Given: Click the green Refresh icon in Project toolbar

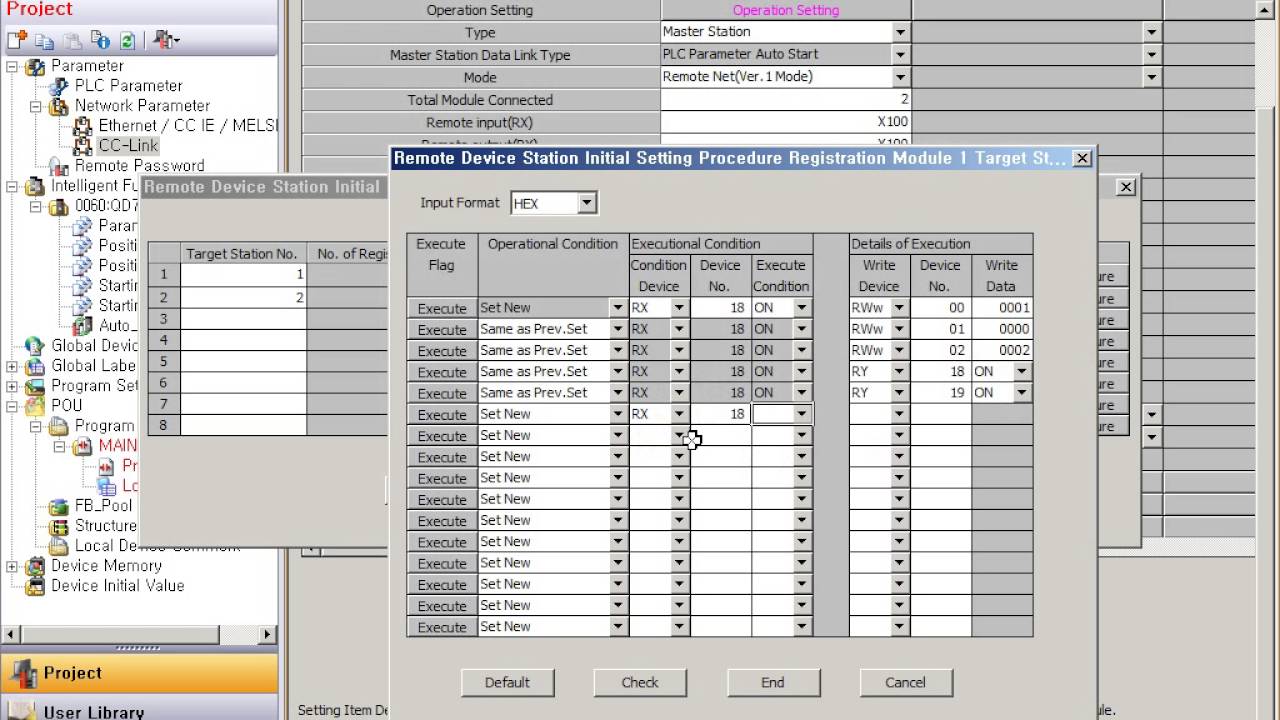Looking at the screenshot, I should pyautogui.click(x=127, y=40).
